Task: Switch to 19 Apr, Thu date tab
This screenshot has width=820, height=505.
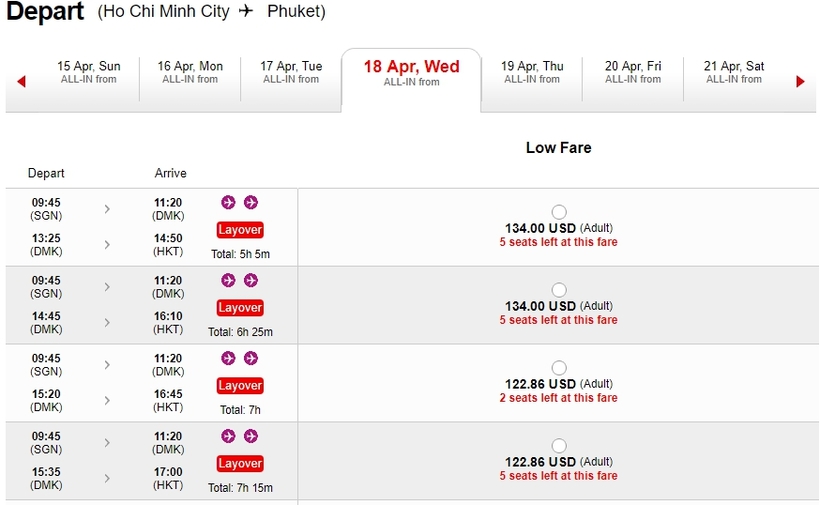Action: pyautogui.click(x=532, y=72)
